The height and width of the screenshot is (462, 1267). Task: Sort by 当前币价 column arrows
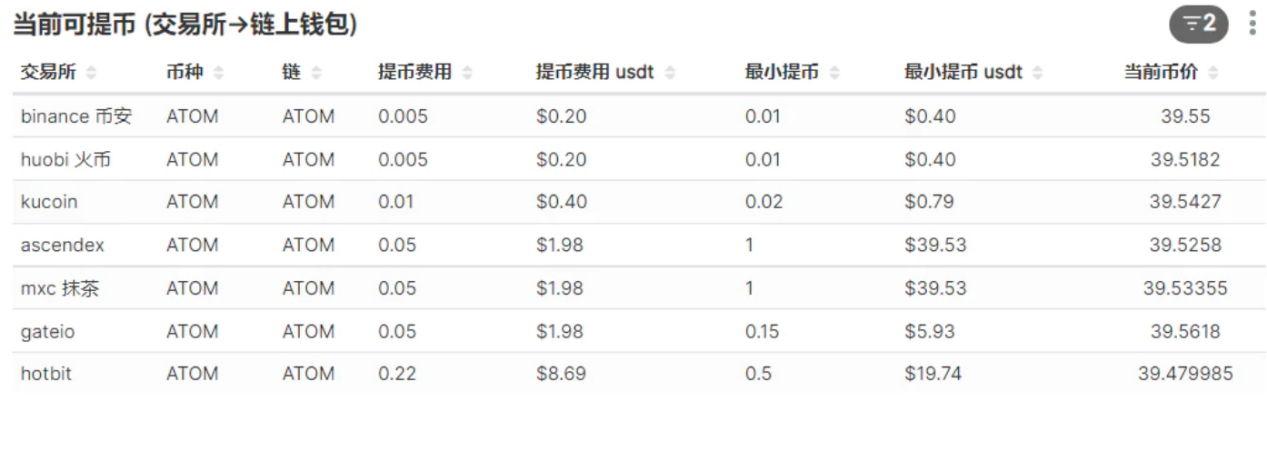(1213, 73)
